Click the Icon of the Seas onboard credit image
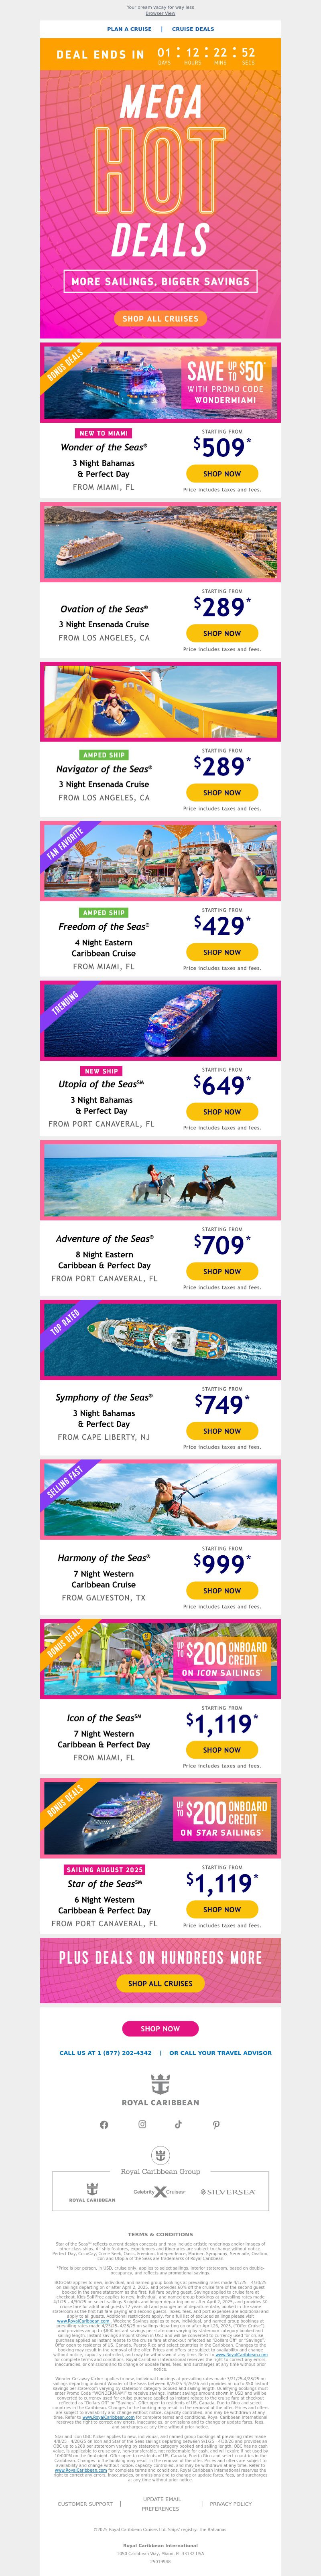This screenshot has width=321, height=2576. [160, 1660]
